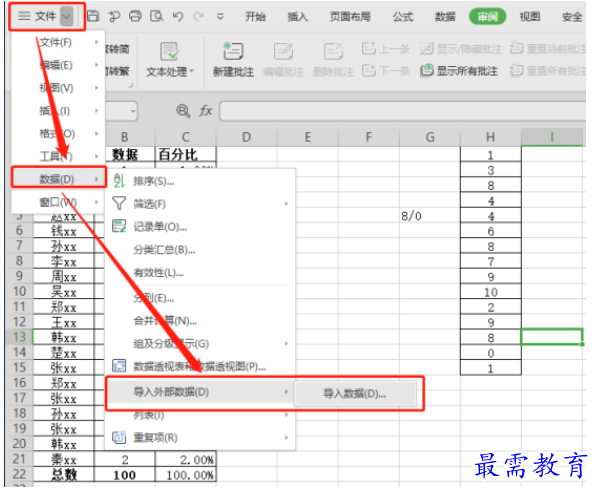Open the 数据 ribbon tab
The width and height of the screenshot is (596, 497).
(x=445, y=17)
